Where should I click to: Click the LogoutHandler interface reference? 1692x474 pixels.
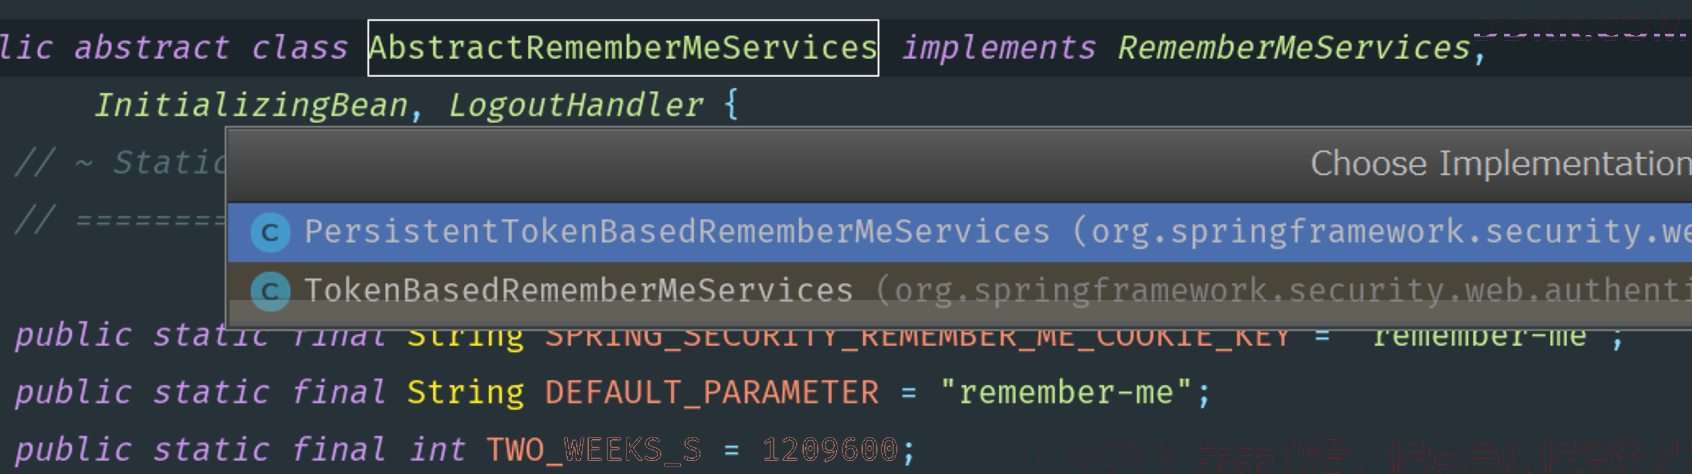coord(576,105)
